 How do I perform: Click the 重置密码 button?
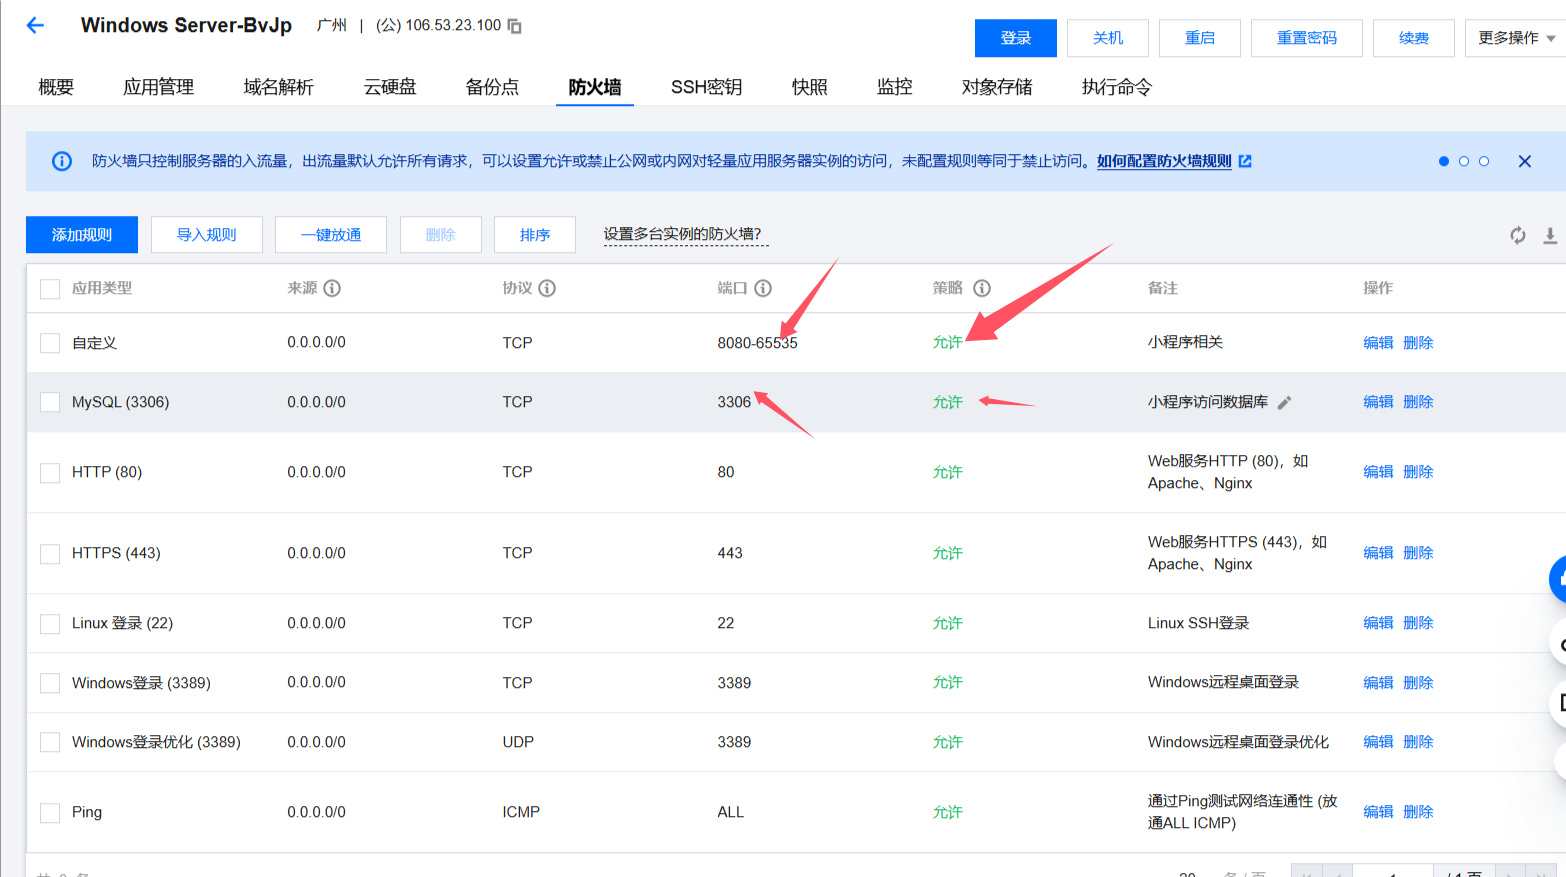pos(1307,38)
